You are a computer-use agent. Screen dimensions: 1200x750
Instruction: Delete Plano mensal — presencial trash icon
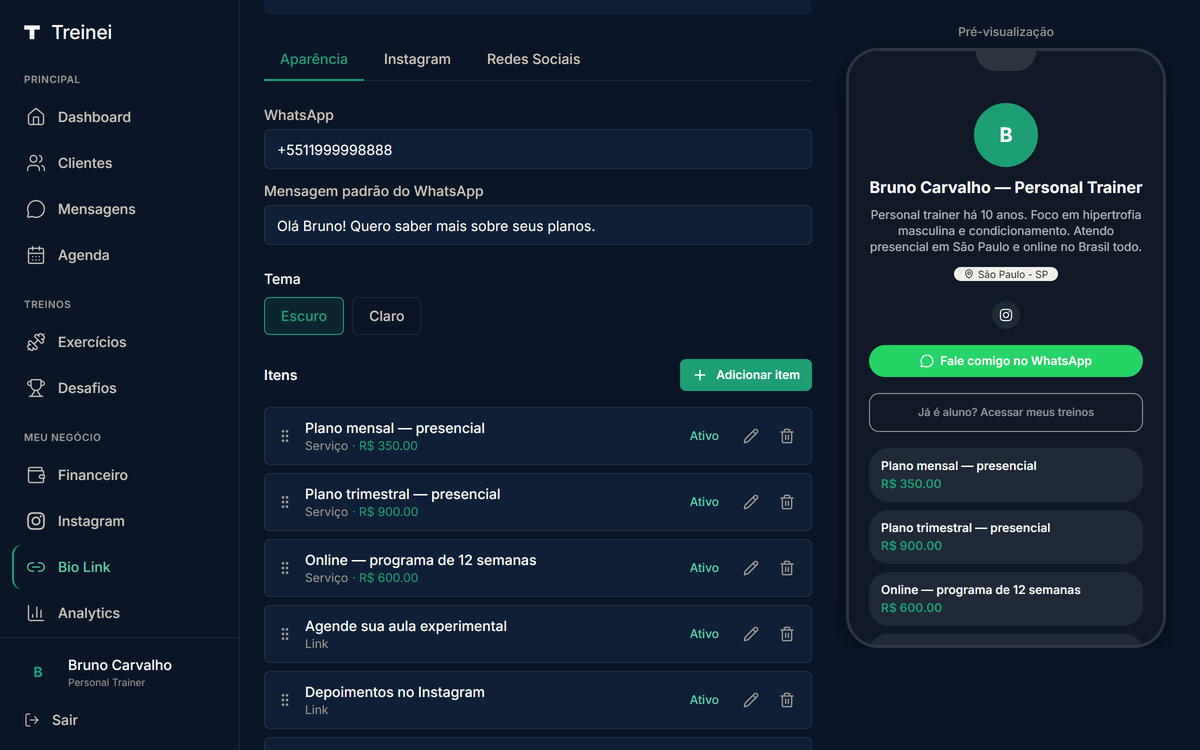coord(787,436)
